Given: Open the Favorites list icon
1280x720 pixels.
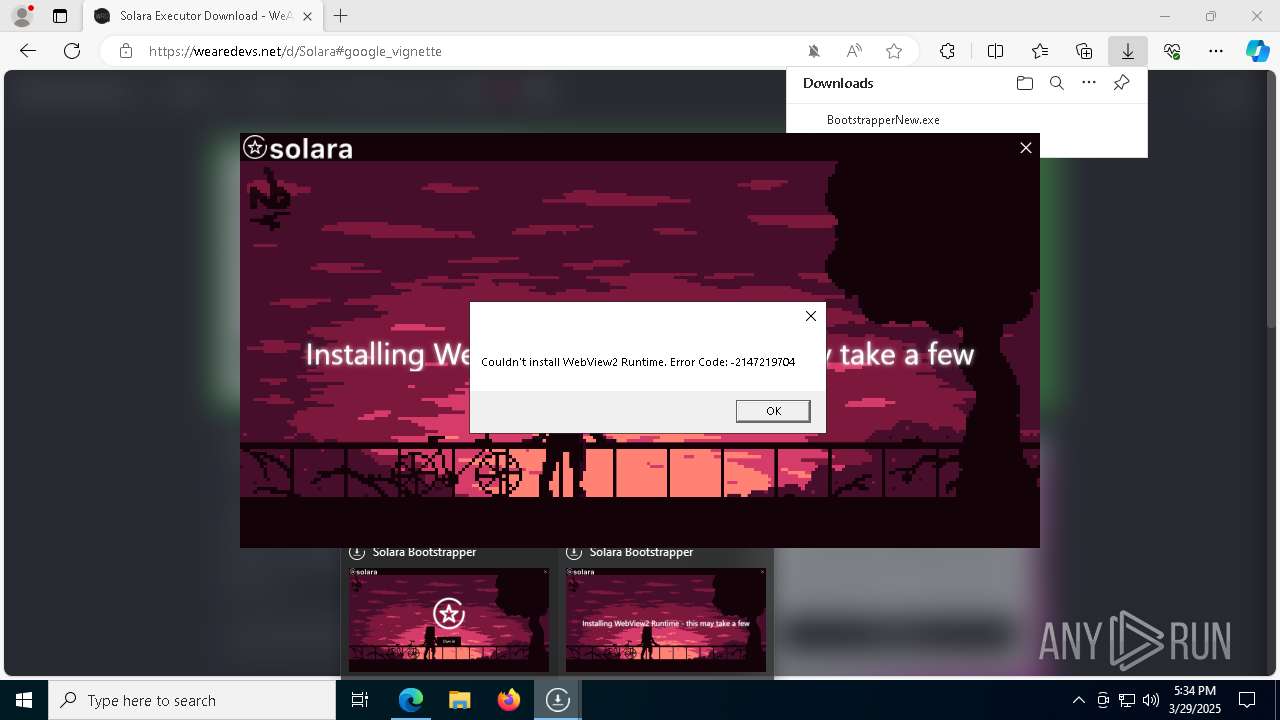Looking at the screenshot, I should coord(1040,51).
